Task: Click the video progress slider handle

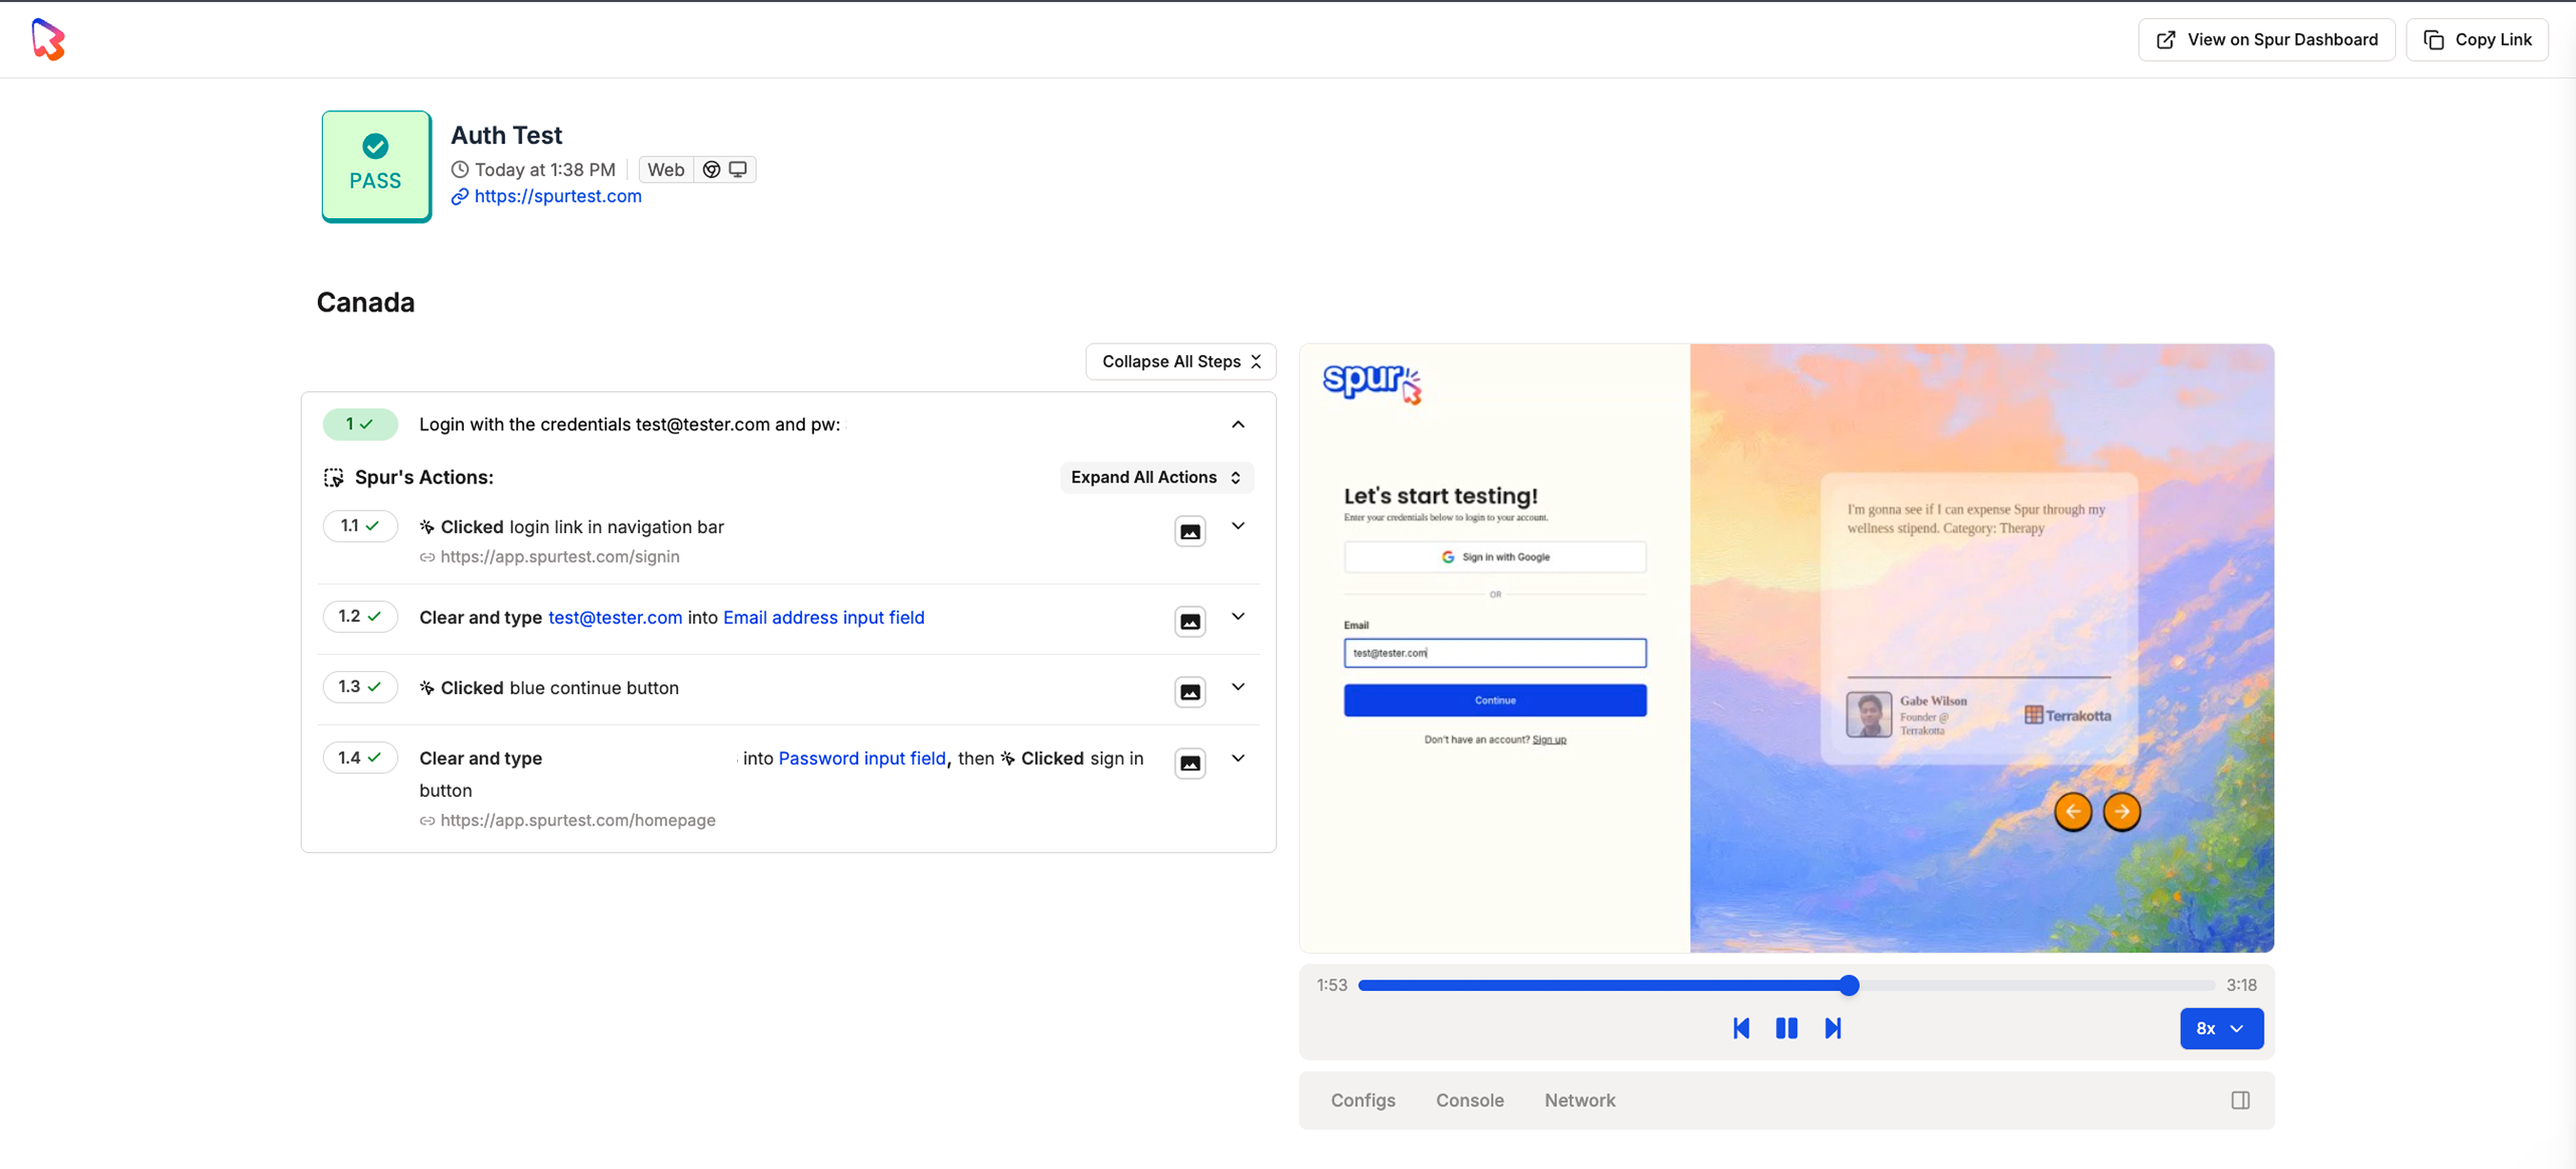Action: tap(1849, 985)
